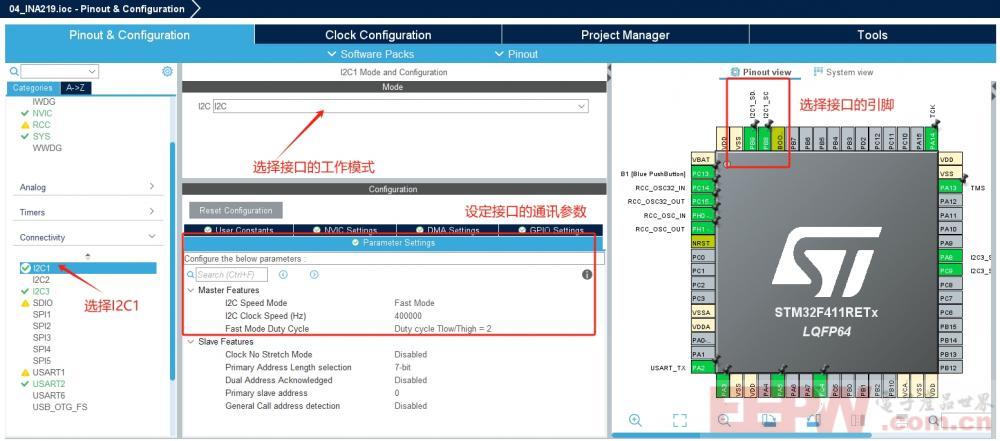
Task: Collapse the Master Features section
Action: (x=191, y=290)
